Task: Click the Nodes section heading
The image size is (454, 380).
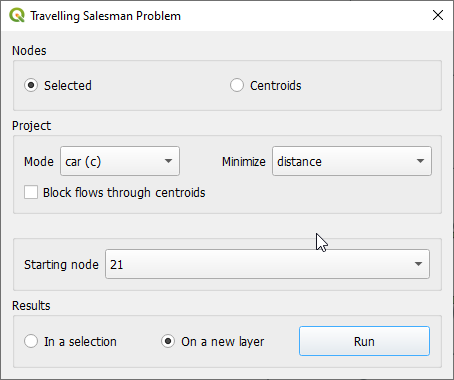Action: tap(29, 51)
